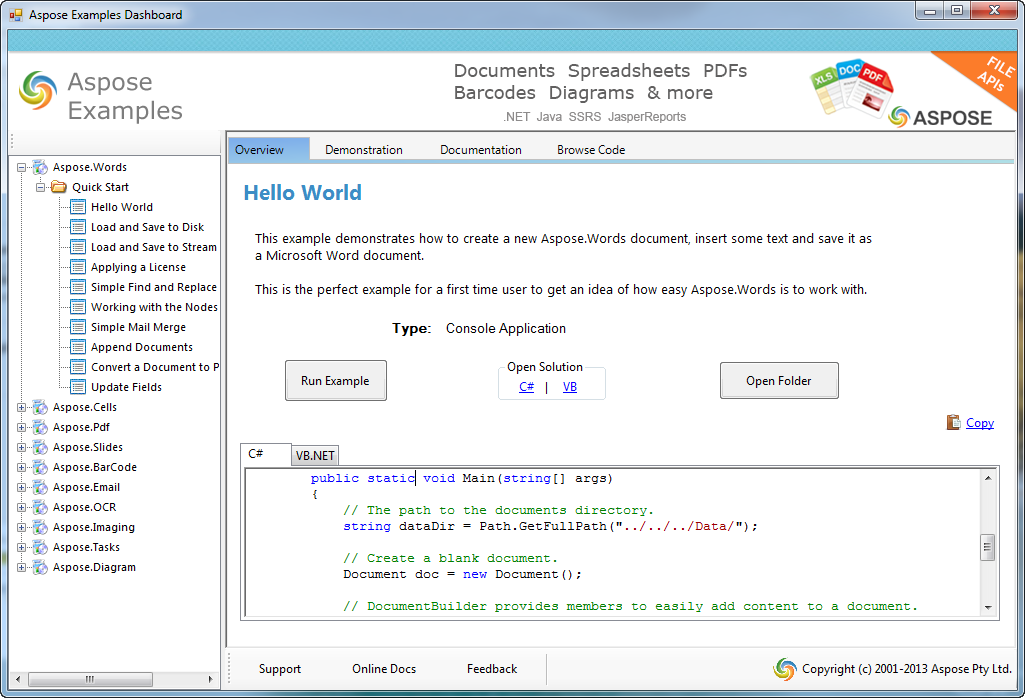Viewport: 1025px width, 698px height.
Task: Click the Aspose.Words product icon
Action: click(41, 167)
